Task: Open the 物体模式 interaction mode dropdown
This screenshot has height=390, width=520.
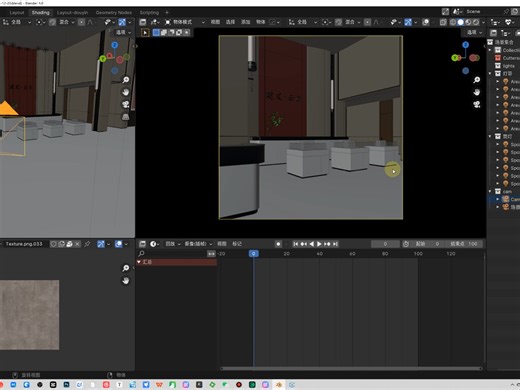Action: click(x=184, y=22)
